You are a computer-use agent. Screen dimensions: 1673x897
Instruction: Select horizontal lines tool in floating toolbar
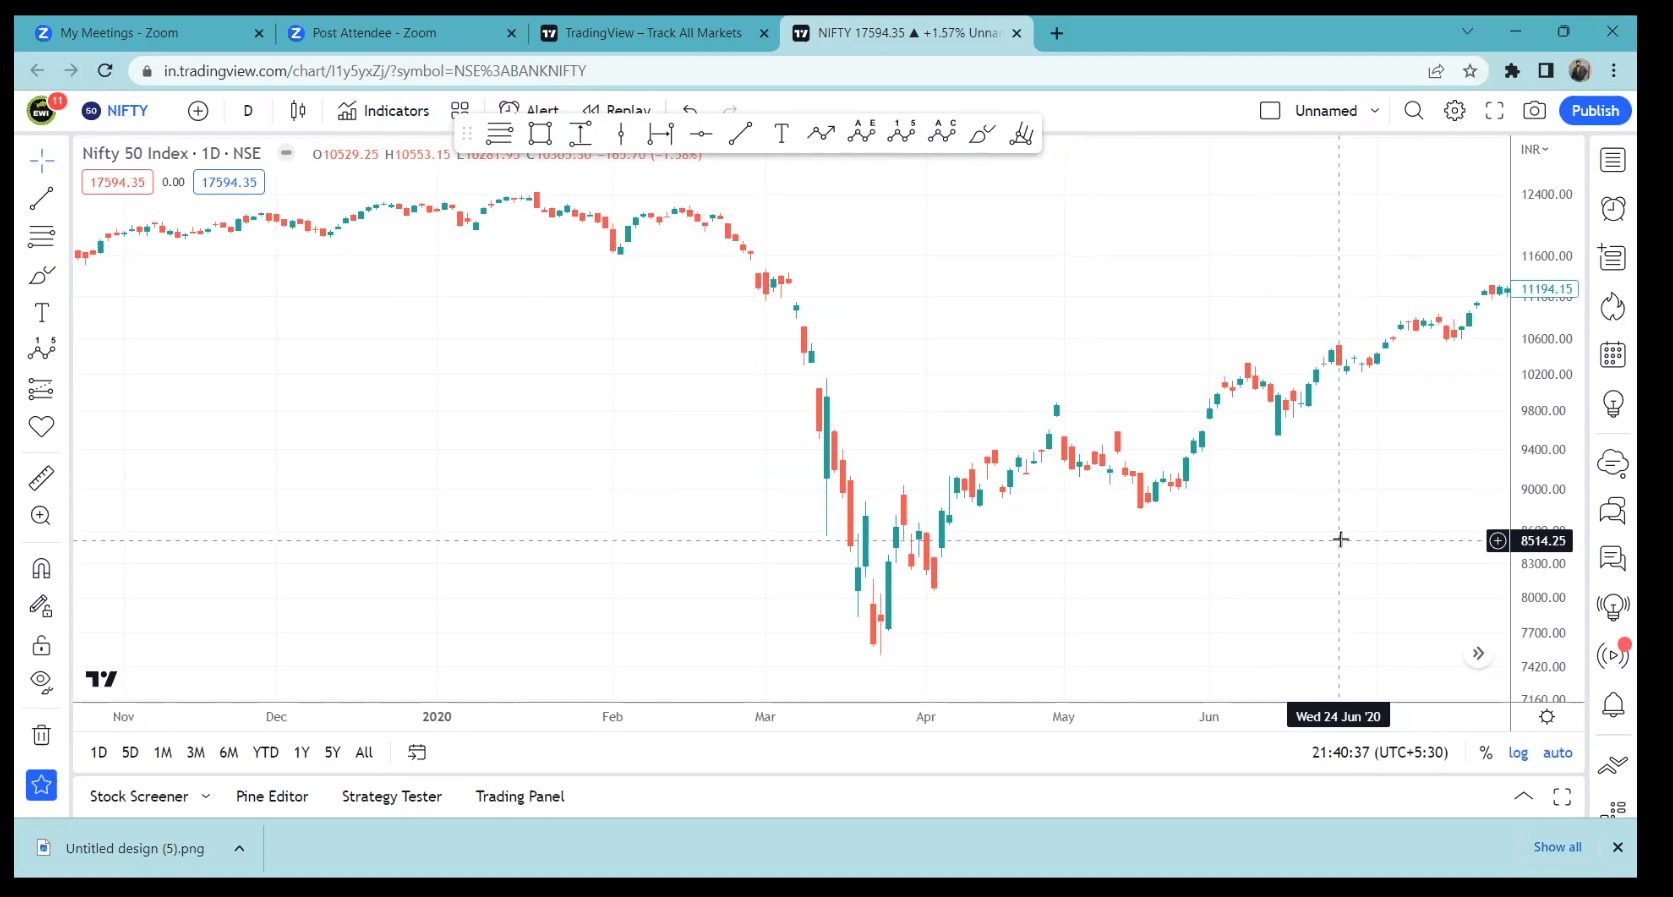coord(500,134)
